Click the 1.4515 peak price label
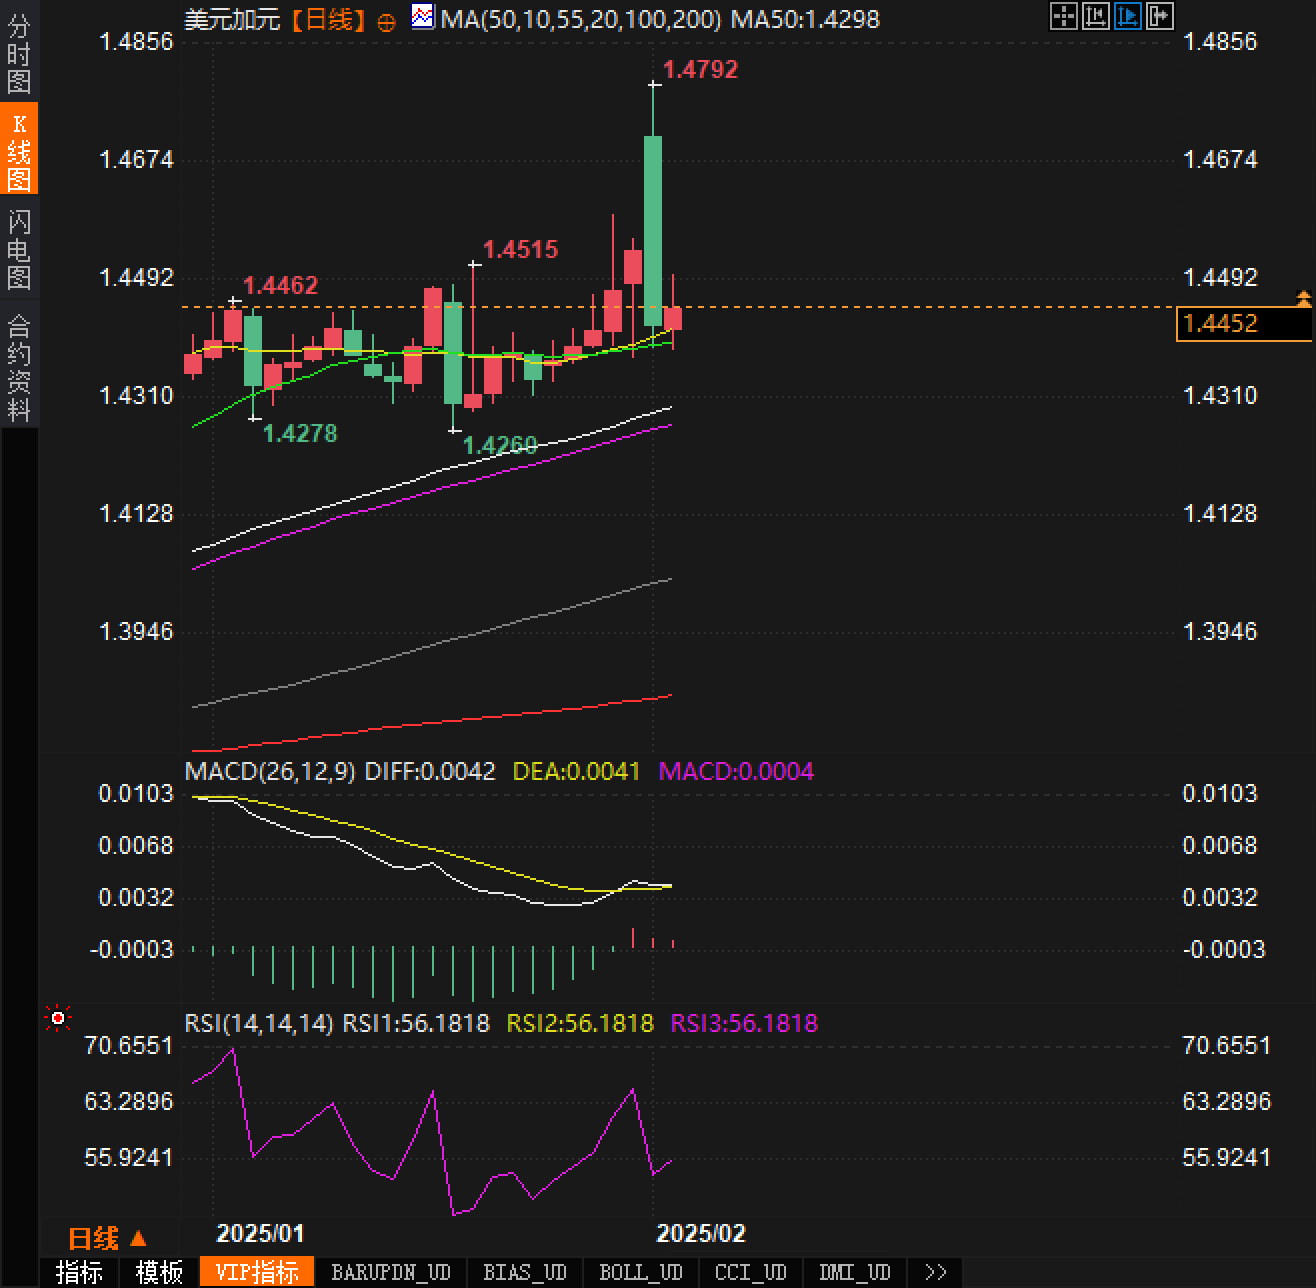 [x=520, y=249]
